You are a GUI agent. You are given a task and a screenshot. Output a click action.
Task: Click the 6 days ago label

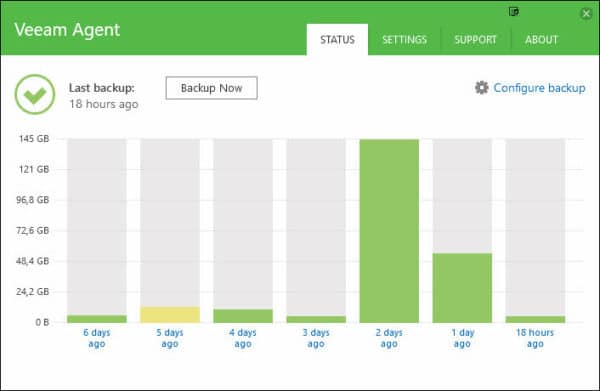(x=97, y=338)
